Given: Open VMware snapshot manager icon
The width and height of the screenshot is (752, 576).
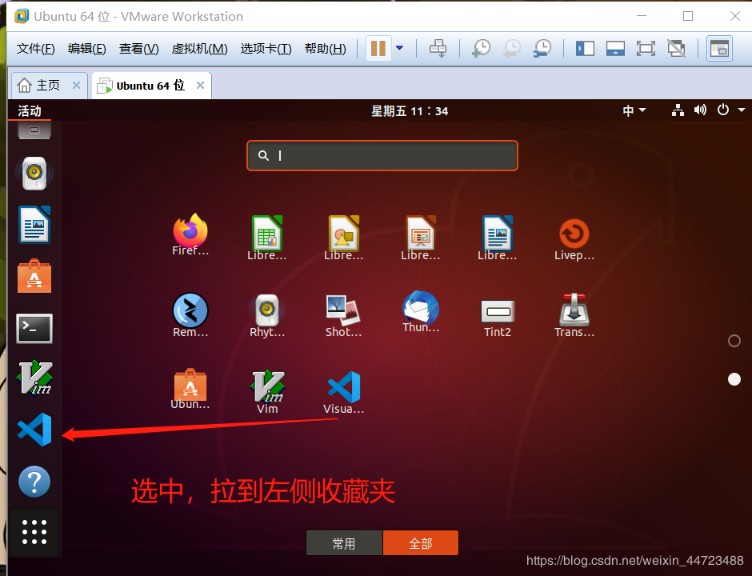Looking at the screenshot, I should 542,48.
